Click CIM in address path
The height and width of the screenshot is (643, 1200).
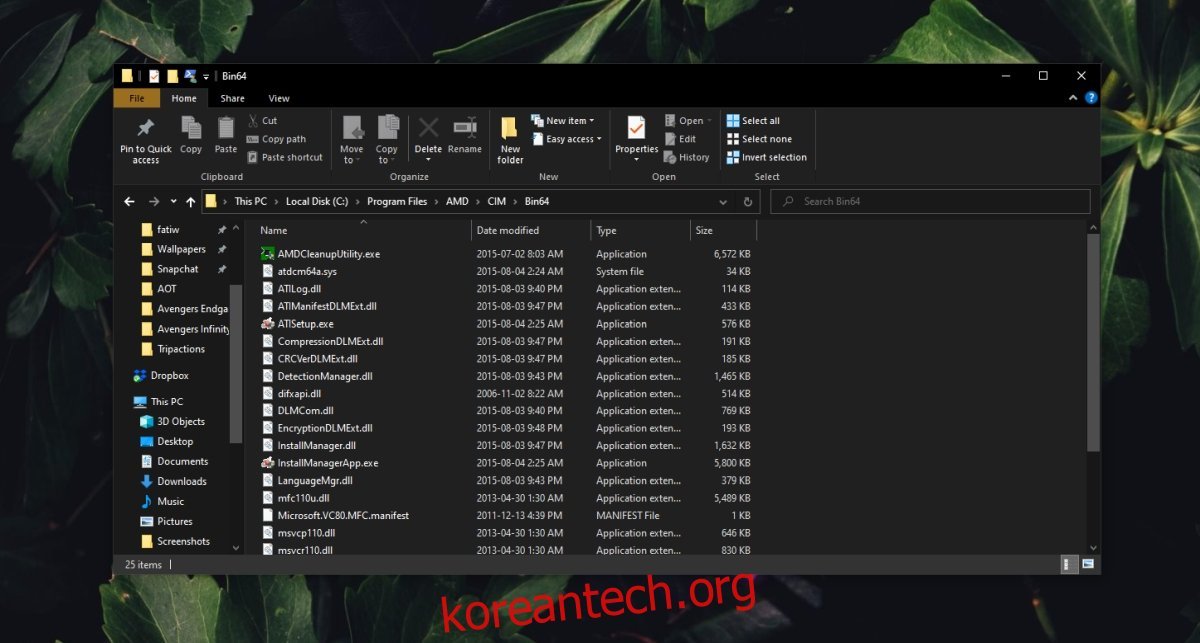[497, 201]
